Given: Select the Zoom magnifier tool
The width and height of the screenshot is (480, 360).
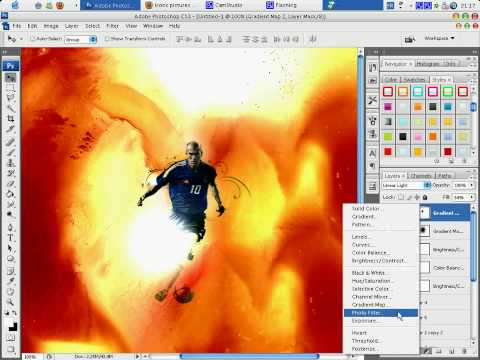Looking at the screenshot, I should pos(11,302).
